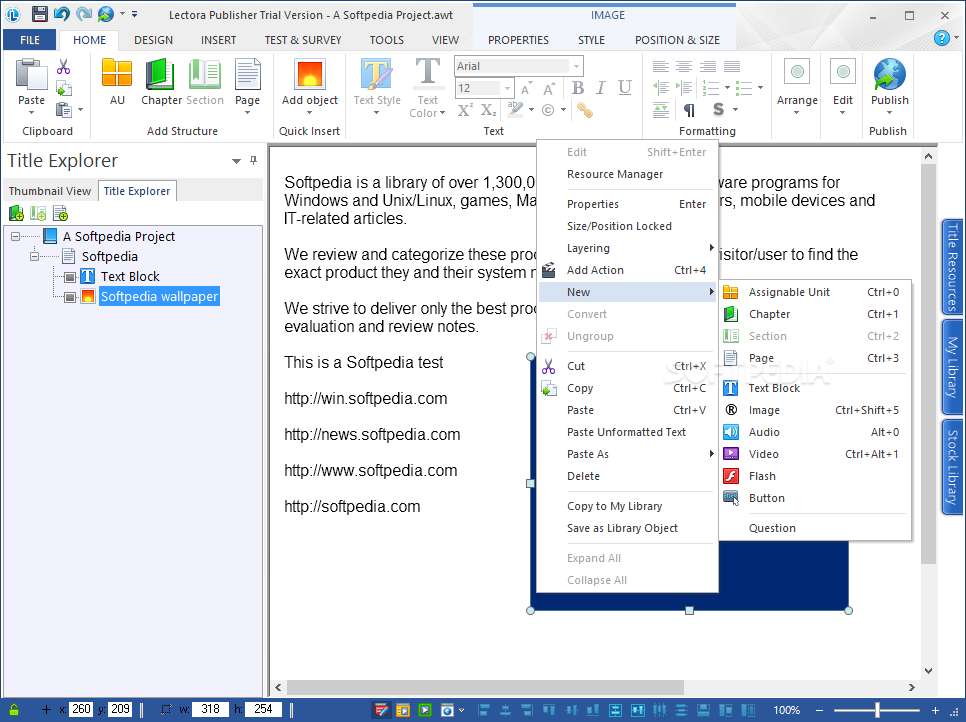
Task: Click the Paste clipboard icon
Action: tap(31, 75)
